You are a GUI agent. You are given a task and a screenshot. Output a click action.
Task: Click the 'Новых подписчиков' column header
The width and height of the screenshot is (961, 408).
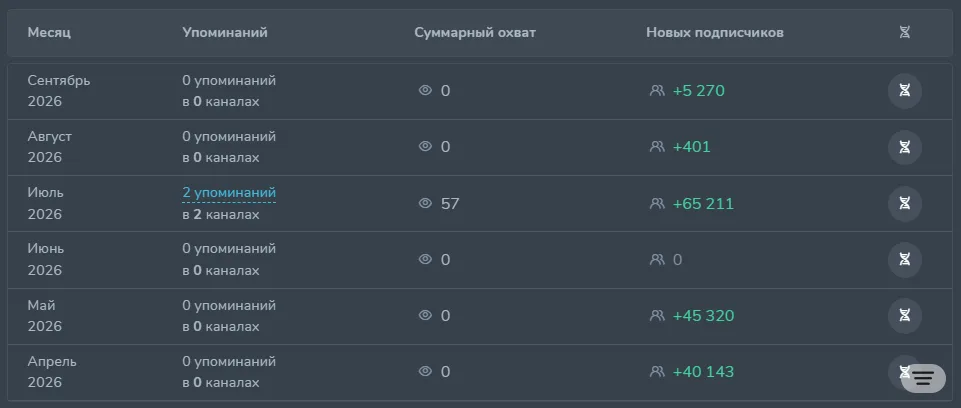click(715, 32)
